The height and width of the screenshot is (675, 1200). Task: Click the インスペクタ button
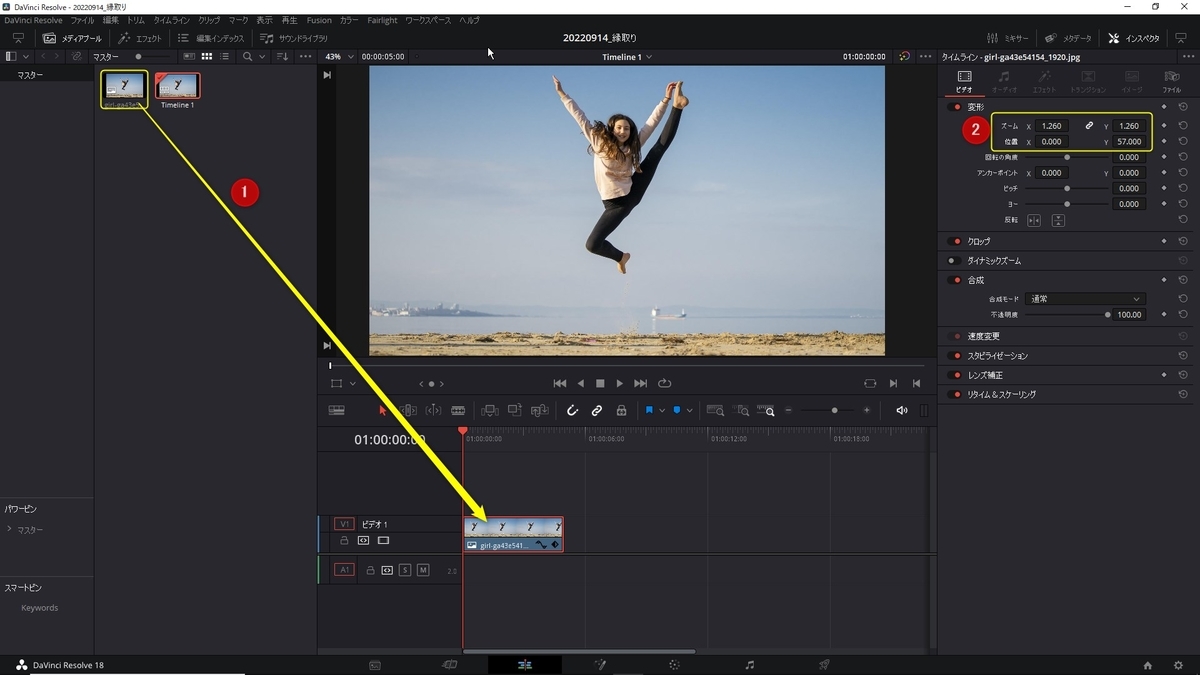click(1134, 38)
